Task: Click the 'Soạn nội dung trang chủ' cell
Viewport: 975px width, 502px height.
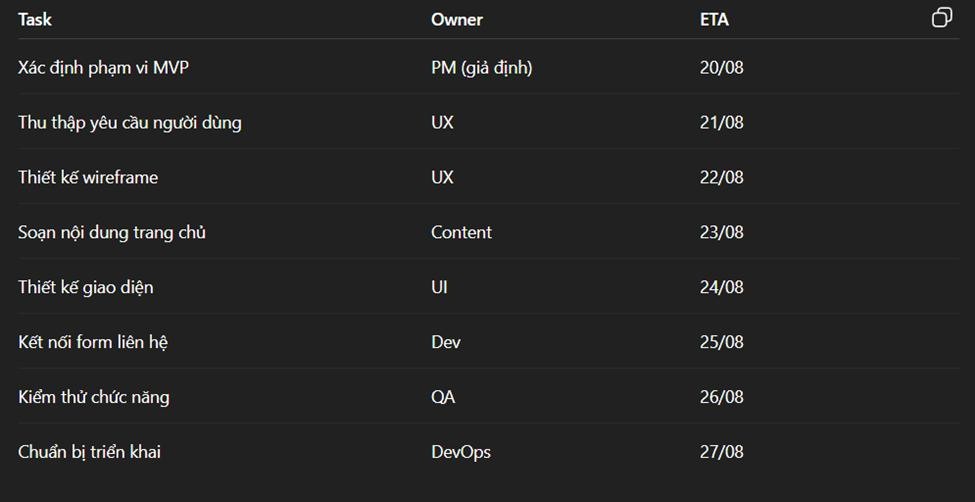Action: coord(112,232)
